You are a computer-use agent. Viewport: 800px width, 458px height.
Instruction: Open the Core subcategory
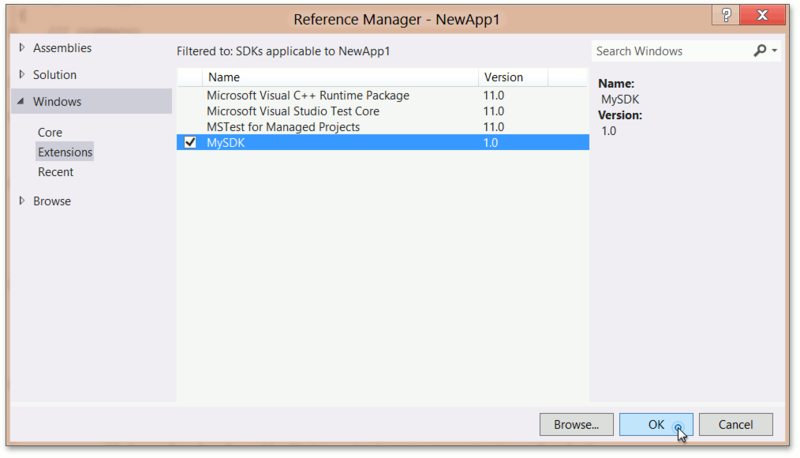point(50,133)
